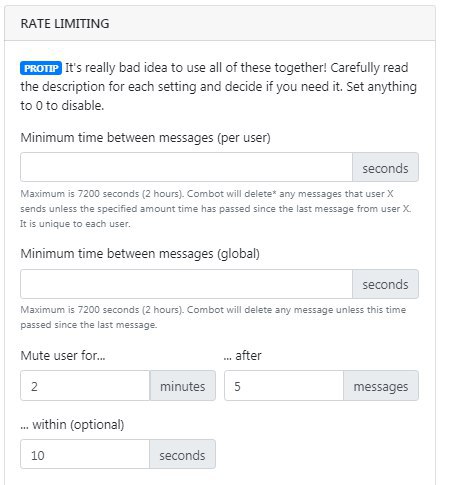Focus the Mute user for minutes field
The height and width of the screenshot is (485, 457).
pyautogui.click(x=85, y=386)
